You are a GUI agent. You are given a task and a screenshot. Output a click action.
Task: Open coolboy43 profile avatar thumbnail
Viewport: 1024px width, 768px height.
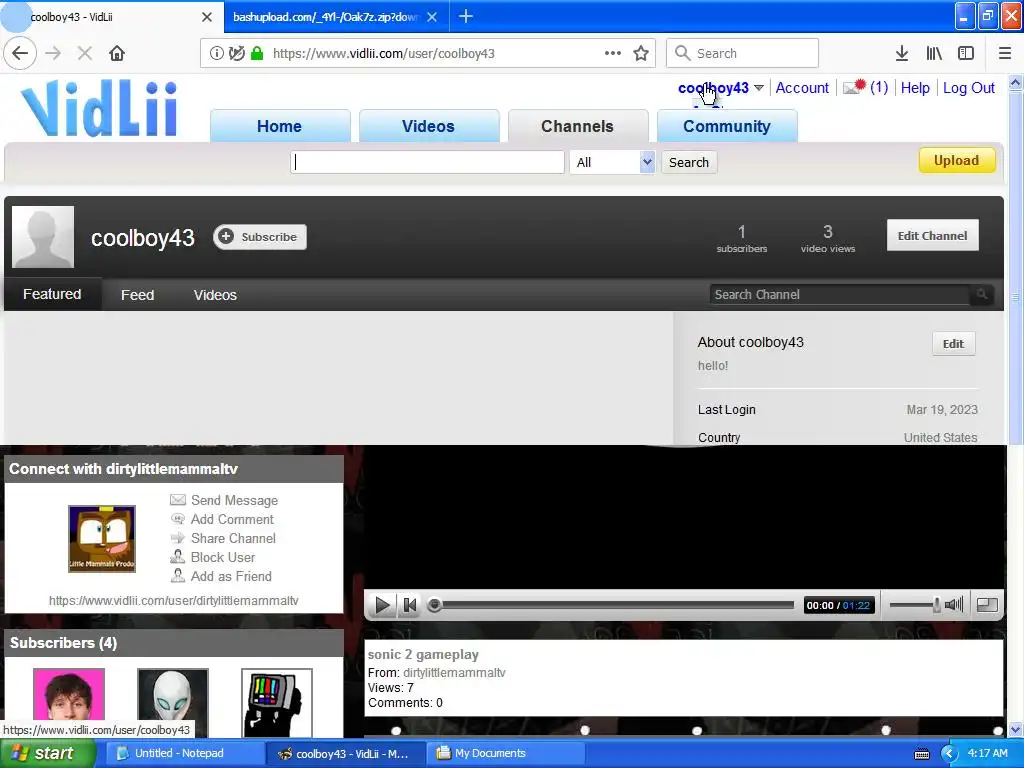43,237
